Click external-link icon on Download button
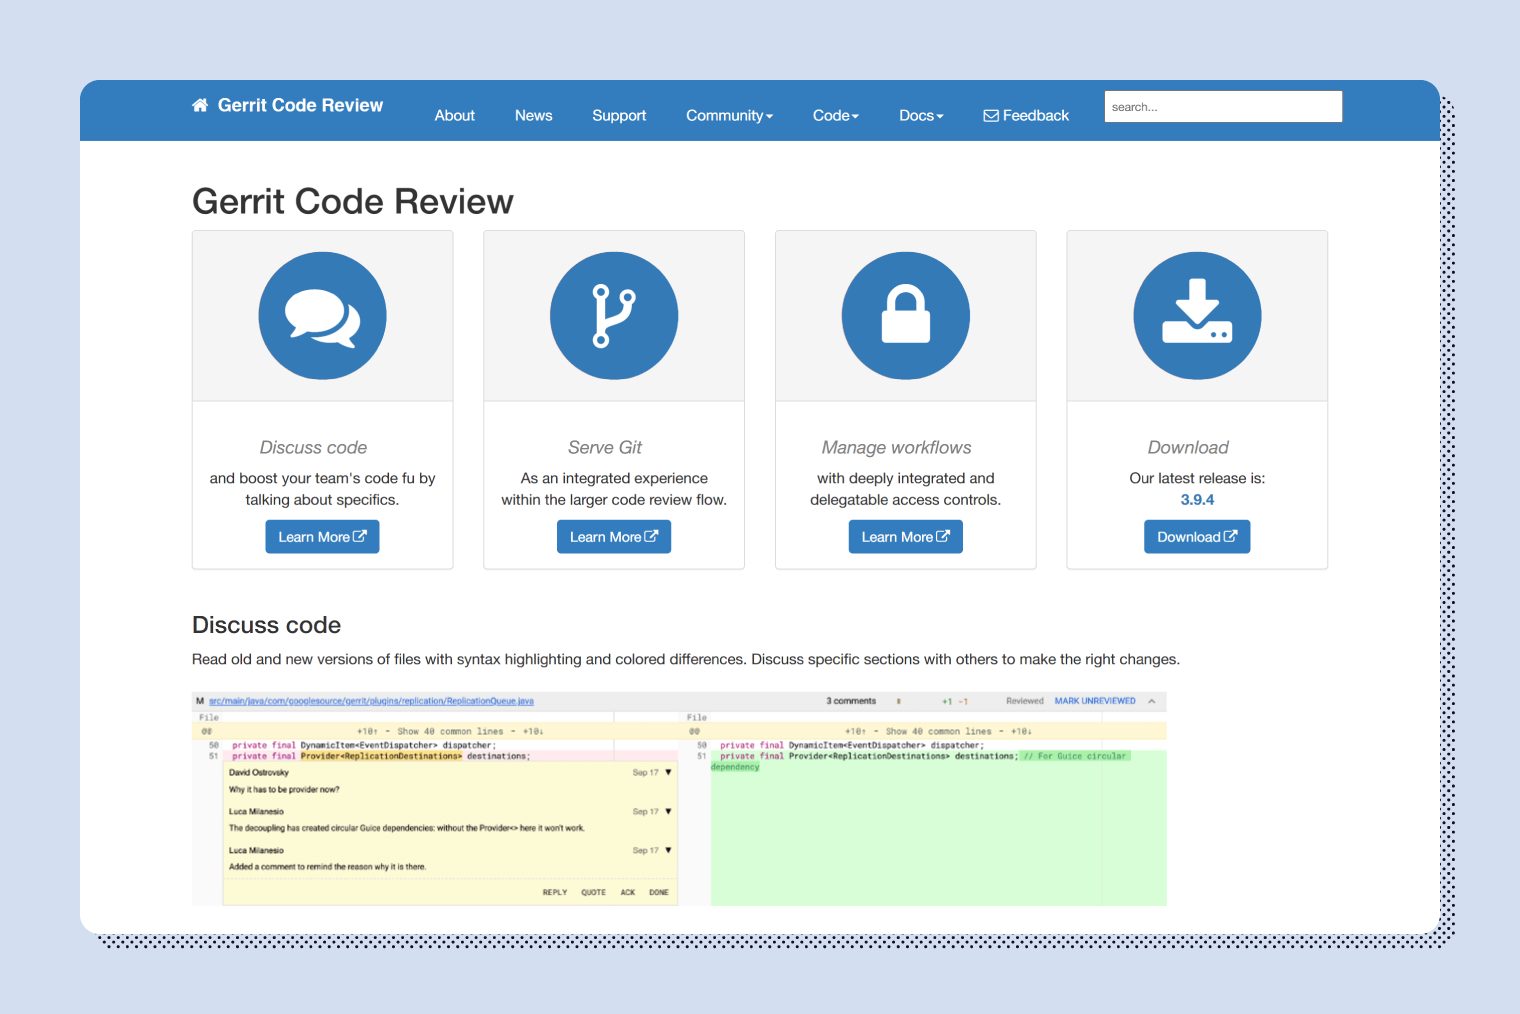1520x1014 pixels. click(1231, 536)
